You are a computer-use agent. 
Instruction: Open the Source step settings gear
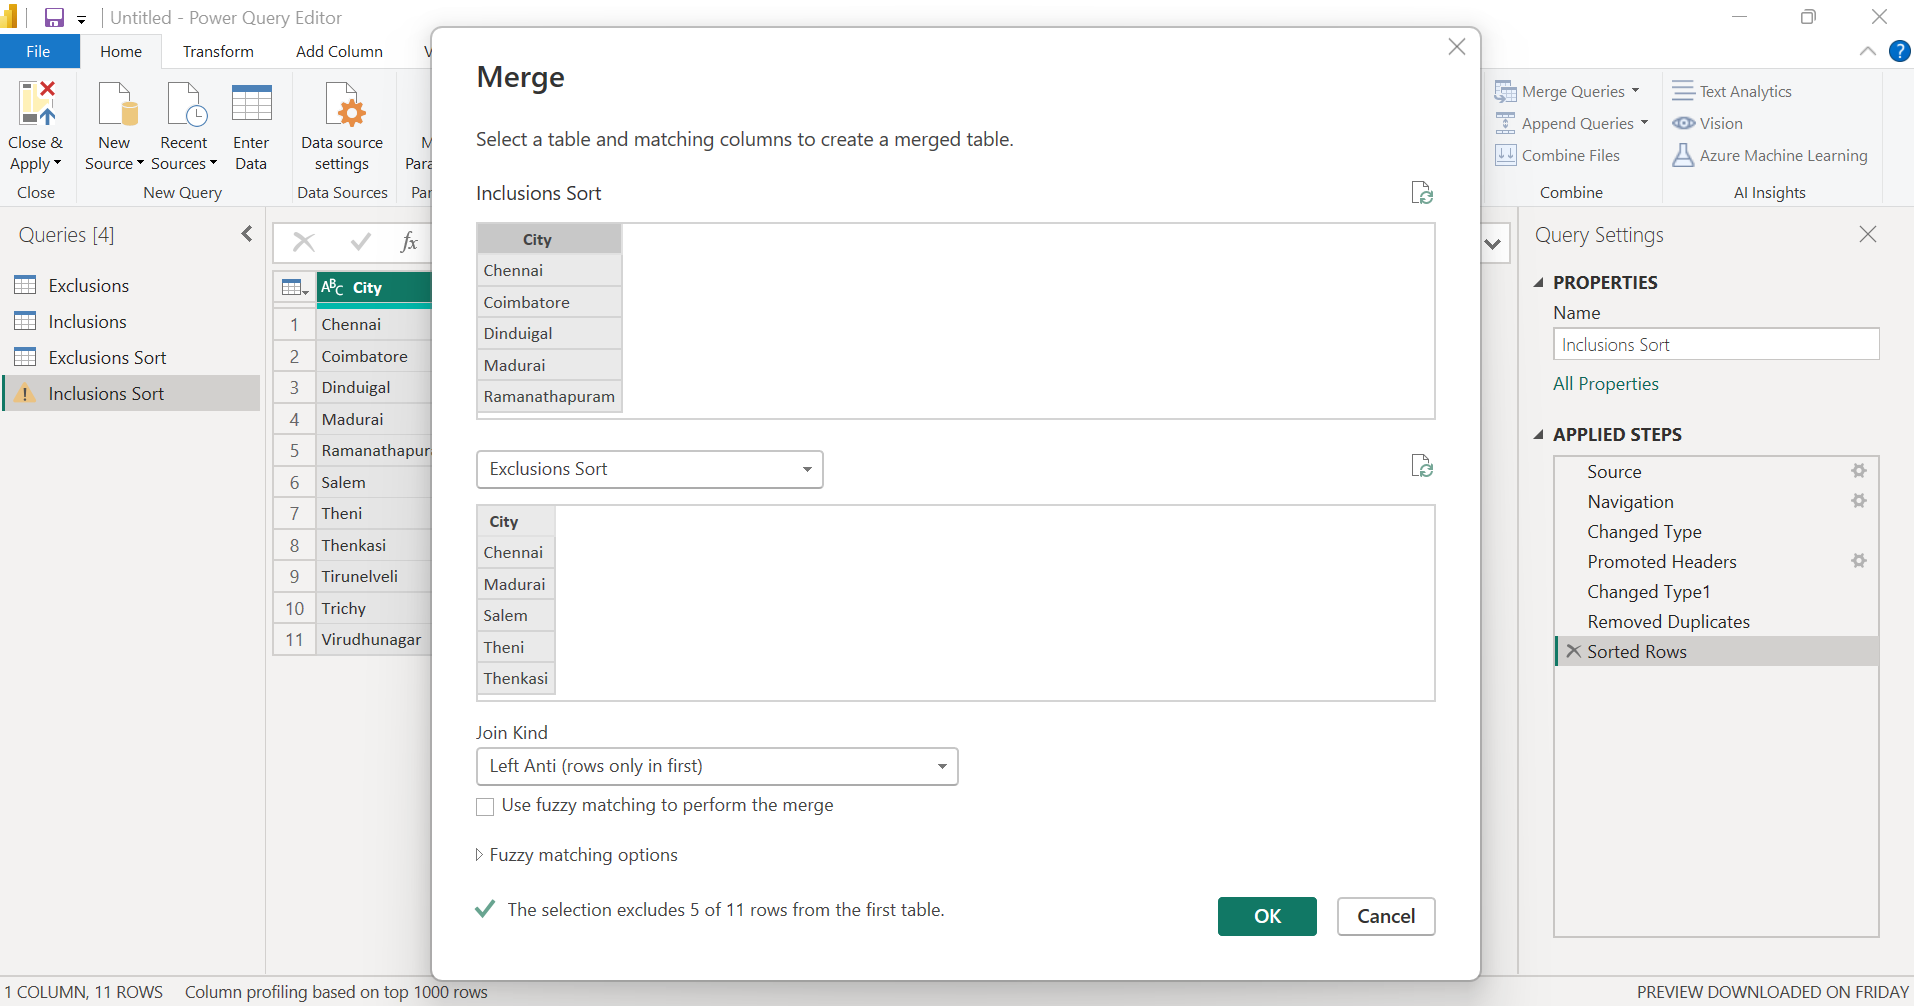(1859, 471)
